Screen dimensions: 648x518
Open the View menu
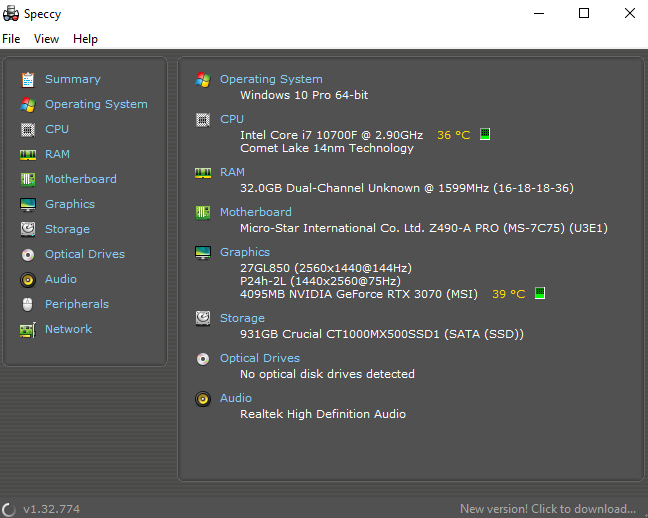pos(46,39)
